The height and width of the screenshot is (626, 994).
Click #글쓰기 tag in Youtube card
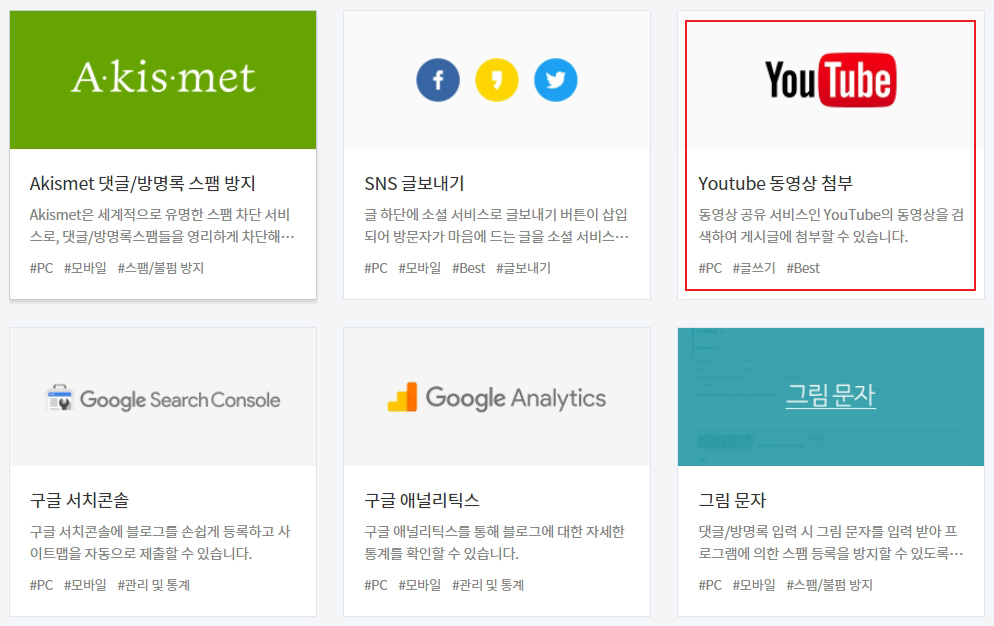[754, 268]
